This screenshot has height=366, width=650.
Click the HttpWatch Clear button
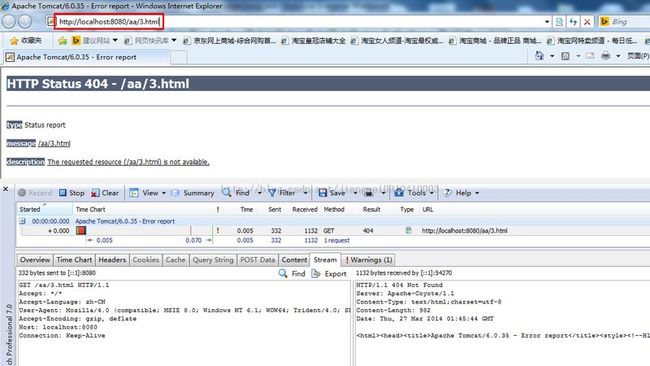[105, 193]
